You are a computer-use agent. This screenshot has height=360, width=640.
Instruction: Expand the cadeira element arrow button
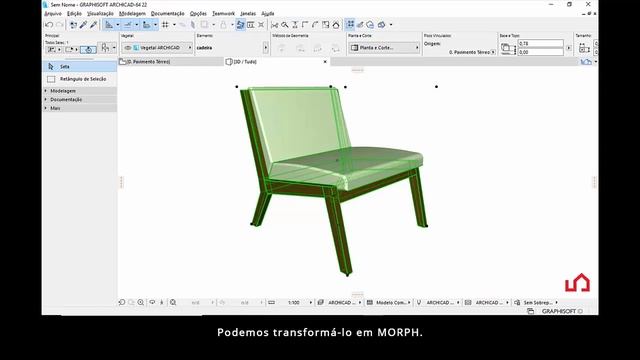tap(266, 48)
